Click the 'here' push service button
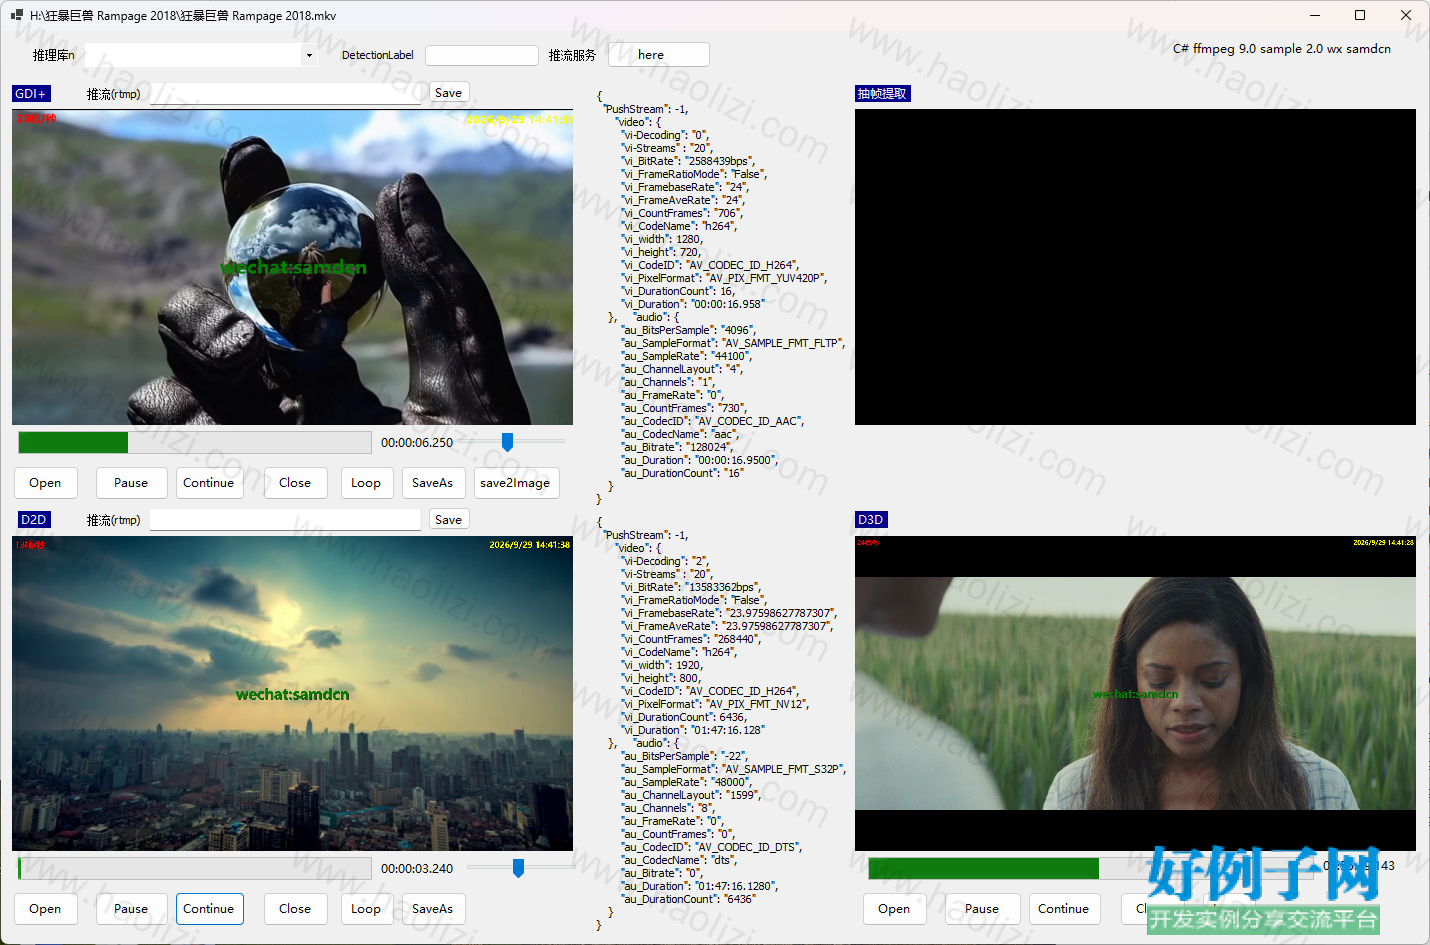This screenshot has width=1430, height=945. [x=659, y=55]
